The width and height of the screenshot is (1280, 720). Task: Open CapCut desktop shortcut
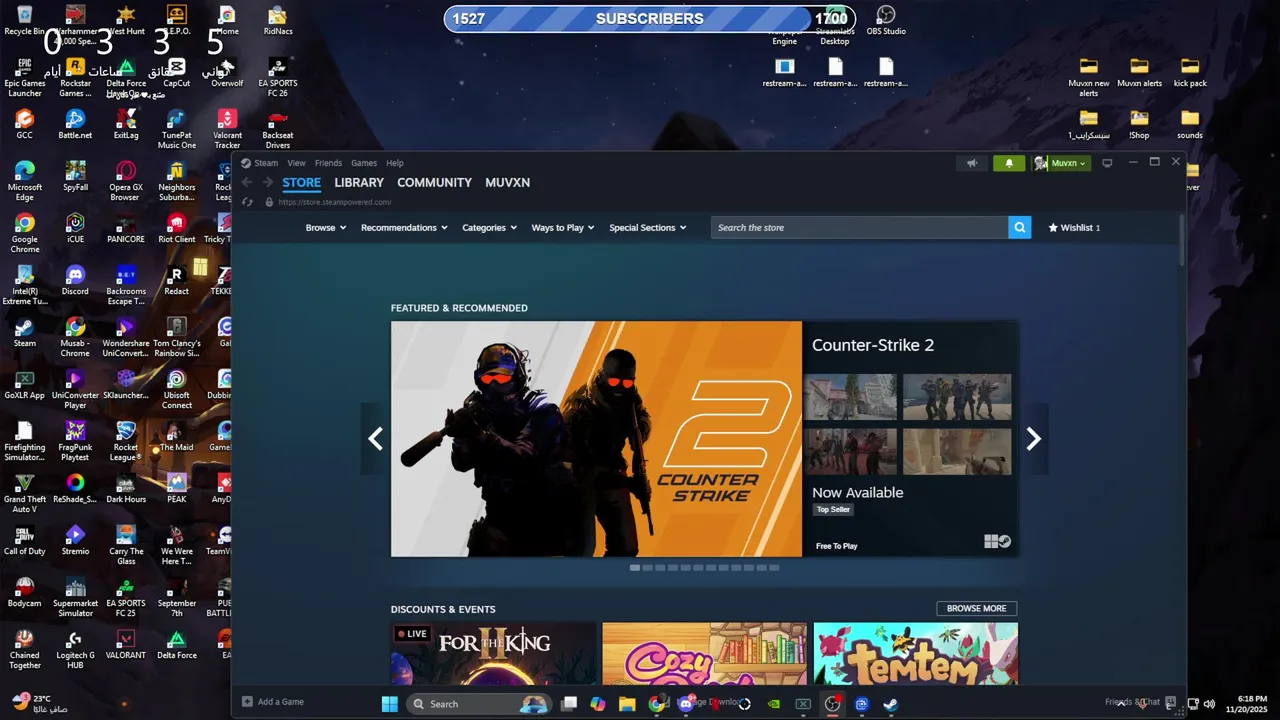coord(176,72)
